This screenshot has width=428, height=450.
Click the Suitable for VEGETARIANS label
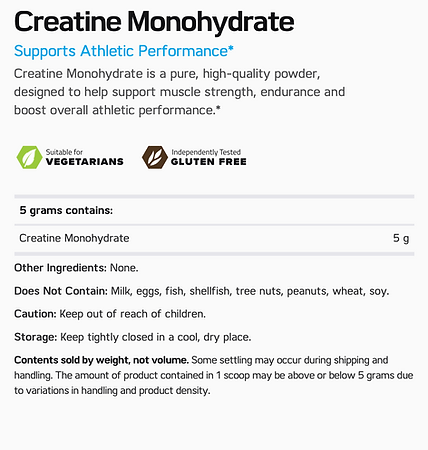tap(85, 157)
